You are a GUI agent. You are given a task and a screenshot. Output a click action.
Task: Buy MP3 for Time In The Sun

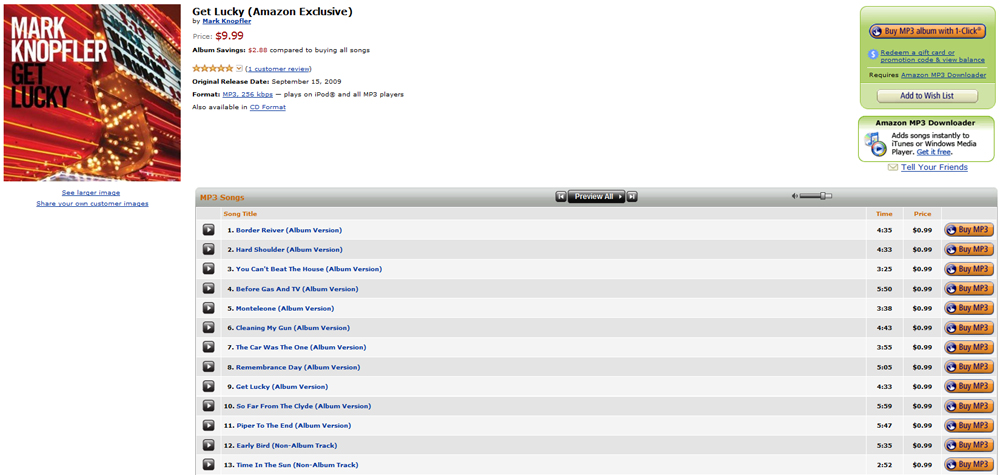click(x=969, y=464)
